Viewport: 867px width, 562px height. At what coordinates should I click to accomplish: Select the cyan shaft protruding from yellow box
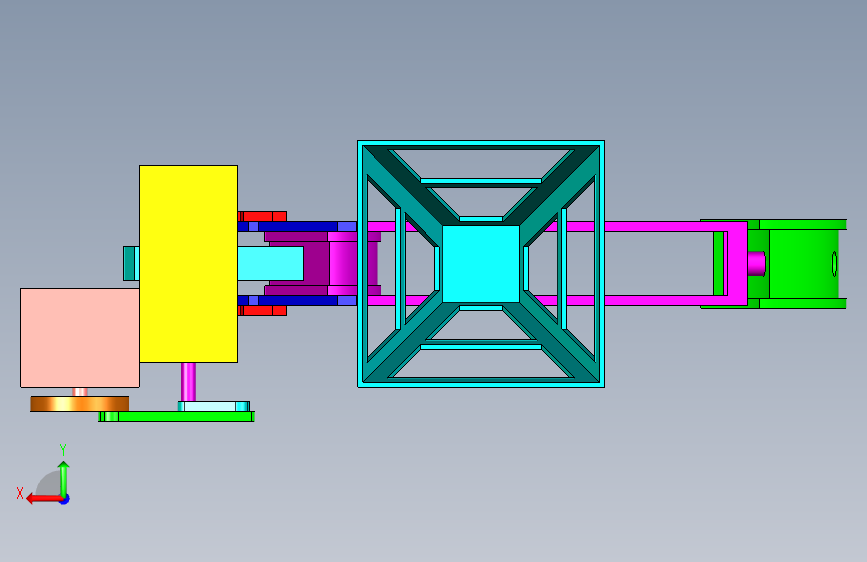(270, 263)
